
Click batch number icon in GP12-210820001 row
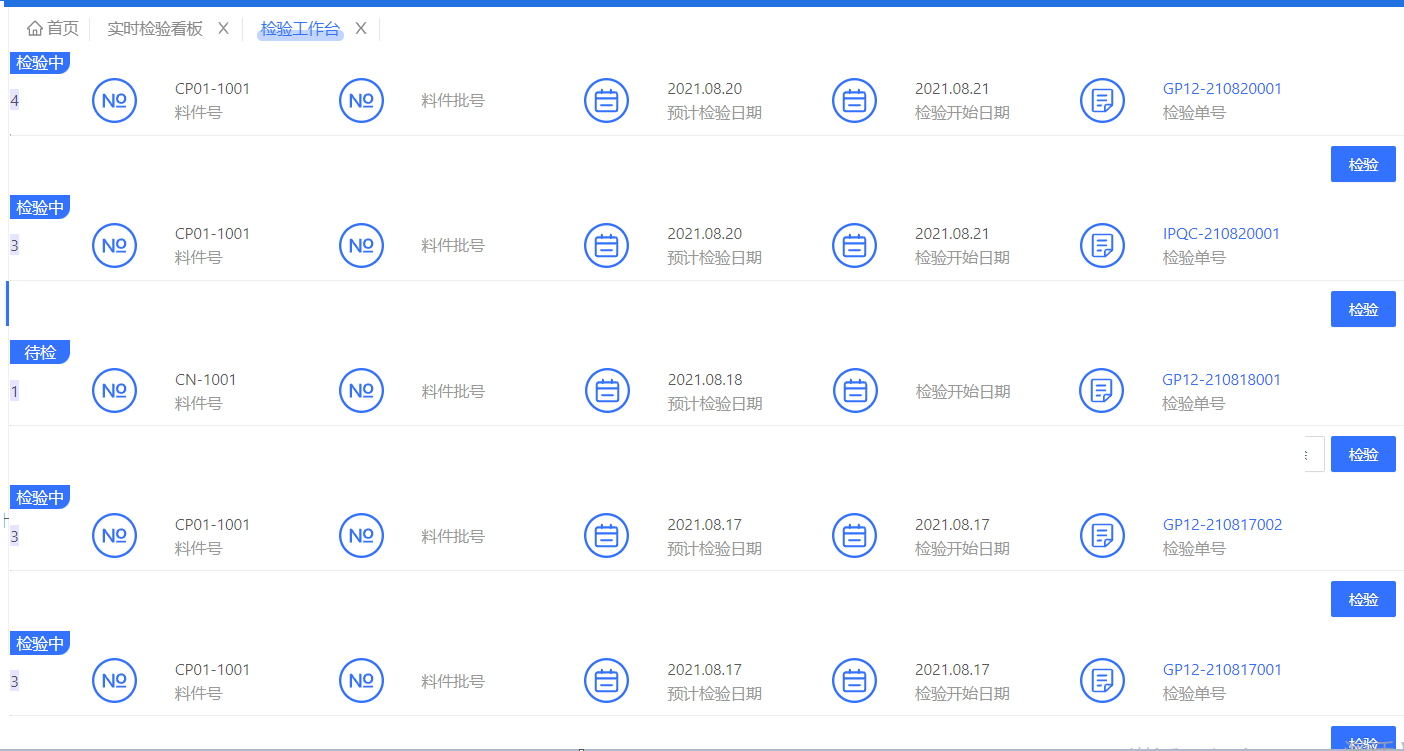(x=362, y=100)
